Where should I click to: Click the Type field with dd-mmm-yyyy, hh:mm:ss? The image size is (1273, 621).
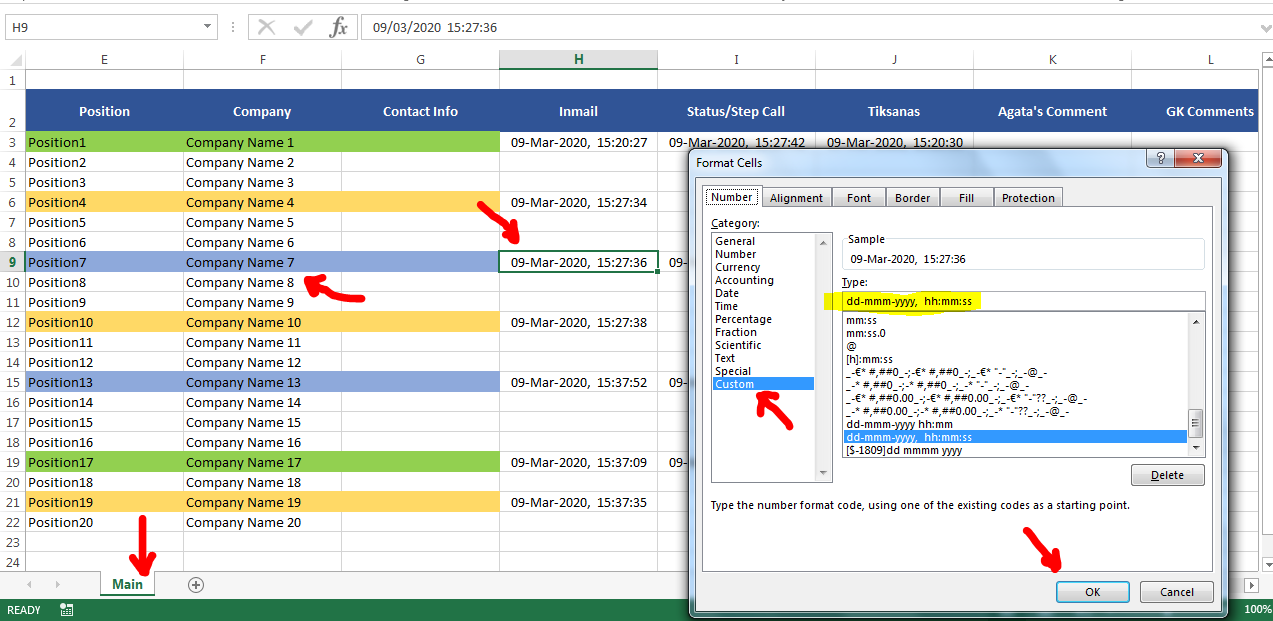pos(1024,301)
